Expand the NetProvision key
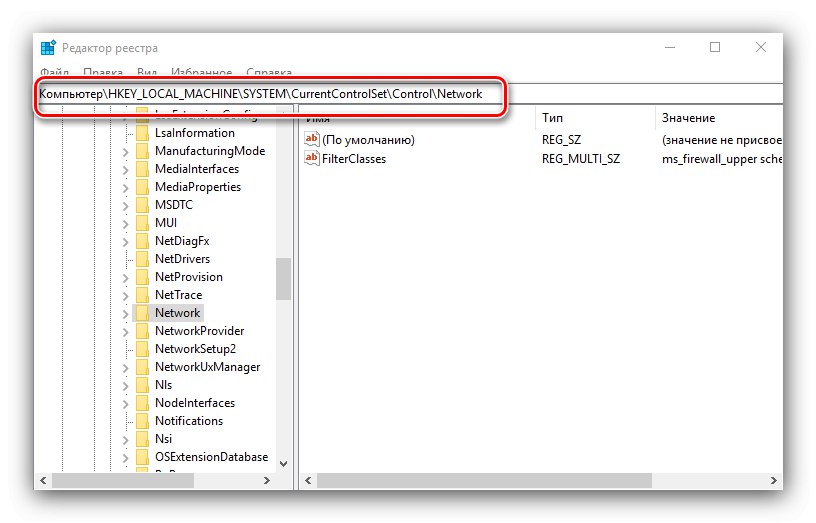The height and width of the screenshot is (523, 816). tap(125, 278)
